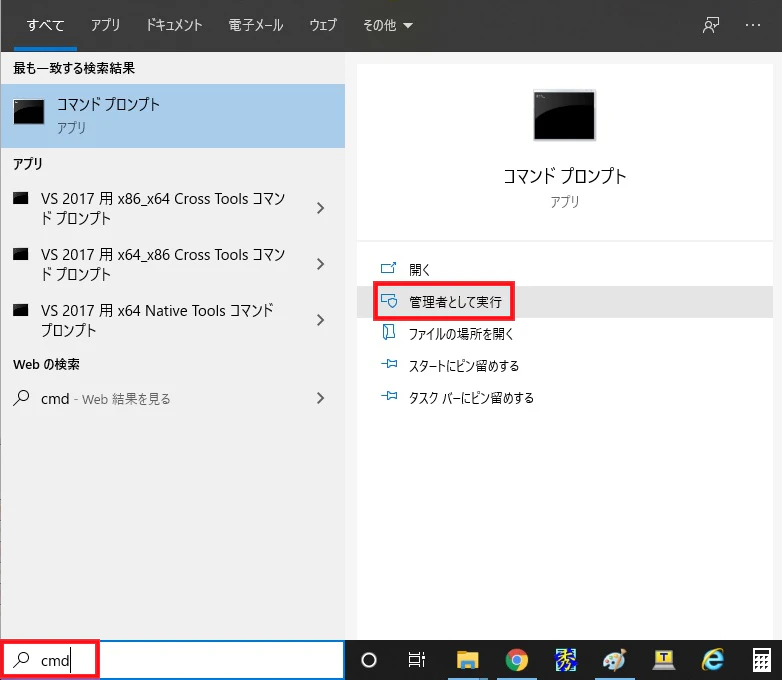This screenshot has height=680, width=782.
Task: Open the feedback icon in search header
Action: pyautogui.click(x=711, y=25)
